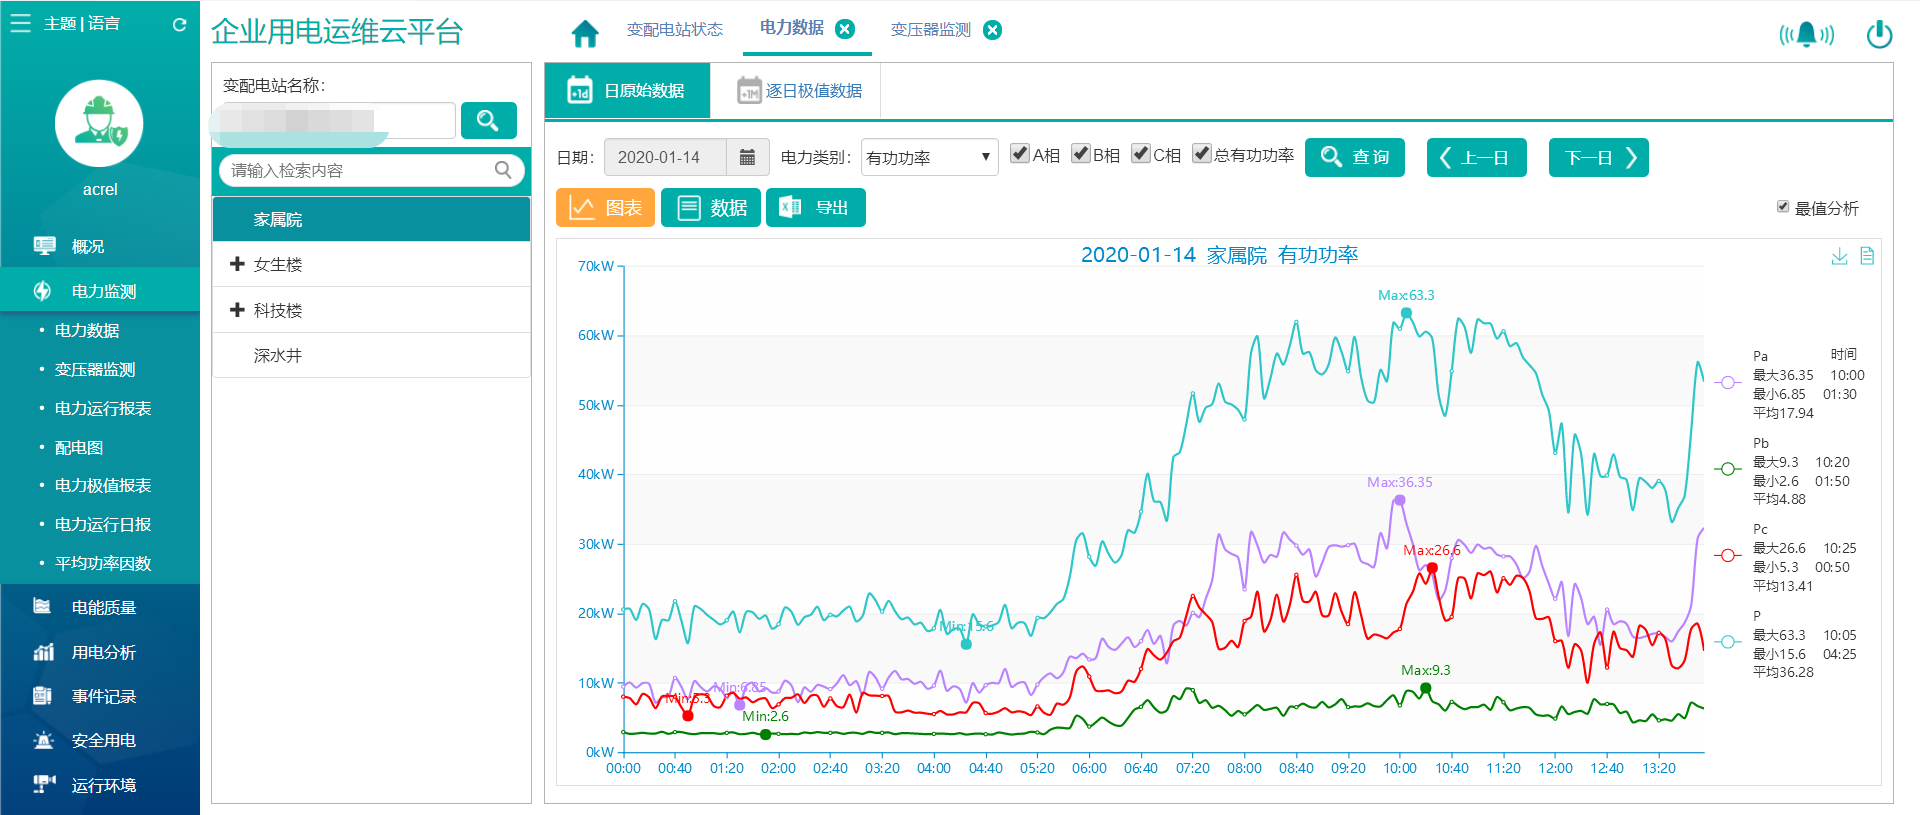Open the 变压器监测 top tab
This screenshot has width=1920, height=815.
[x=931, y=30]
